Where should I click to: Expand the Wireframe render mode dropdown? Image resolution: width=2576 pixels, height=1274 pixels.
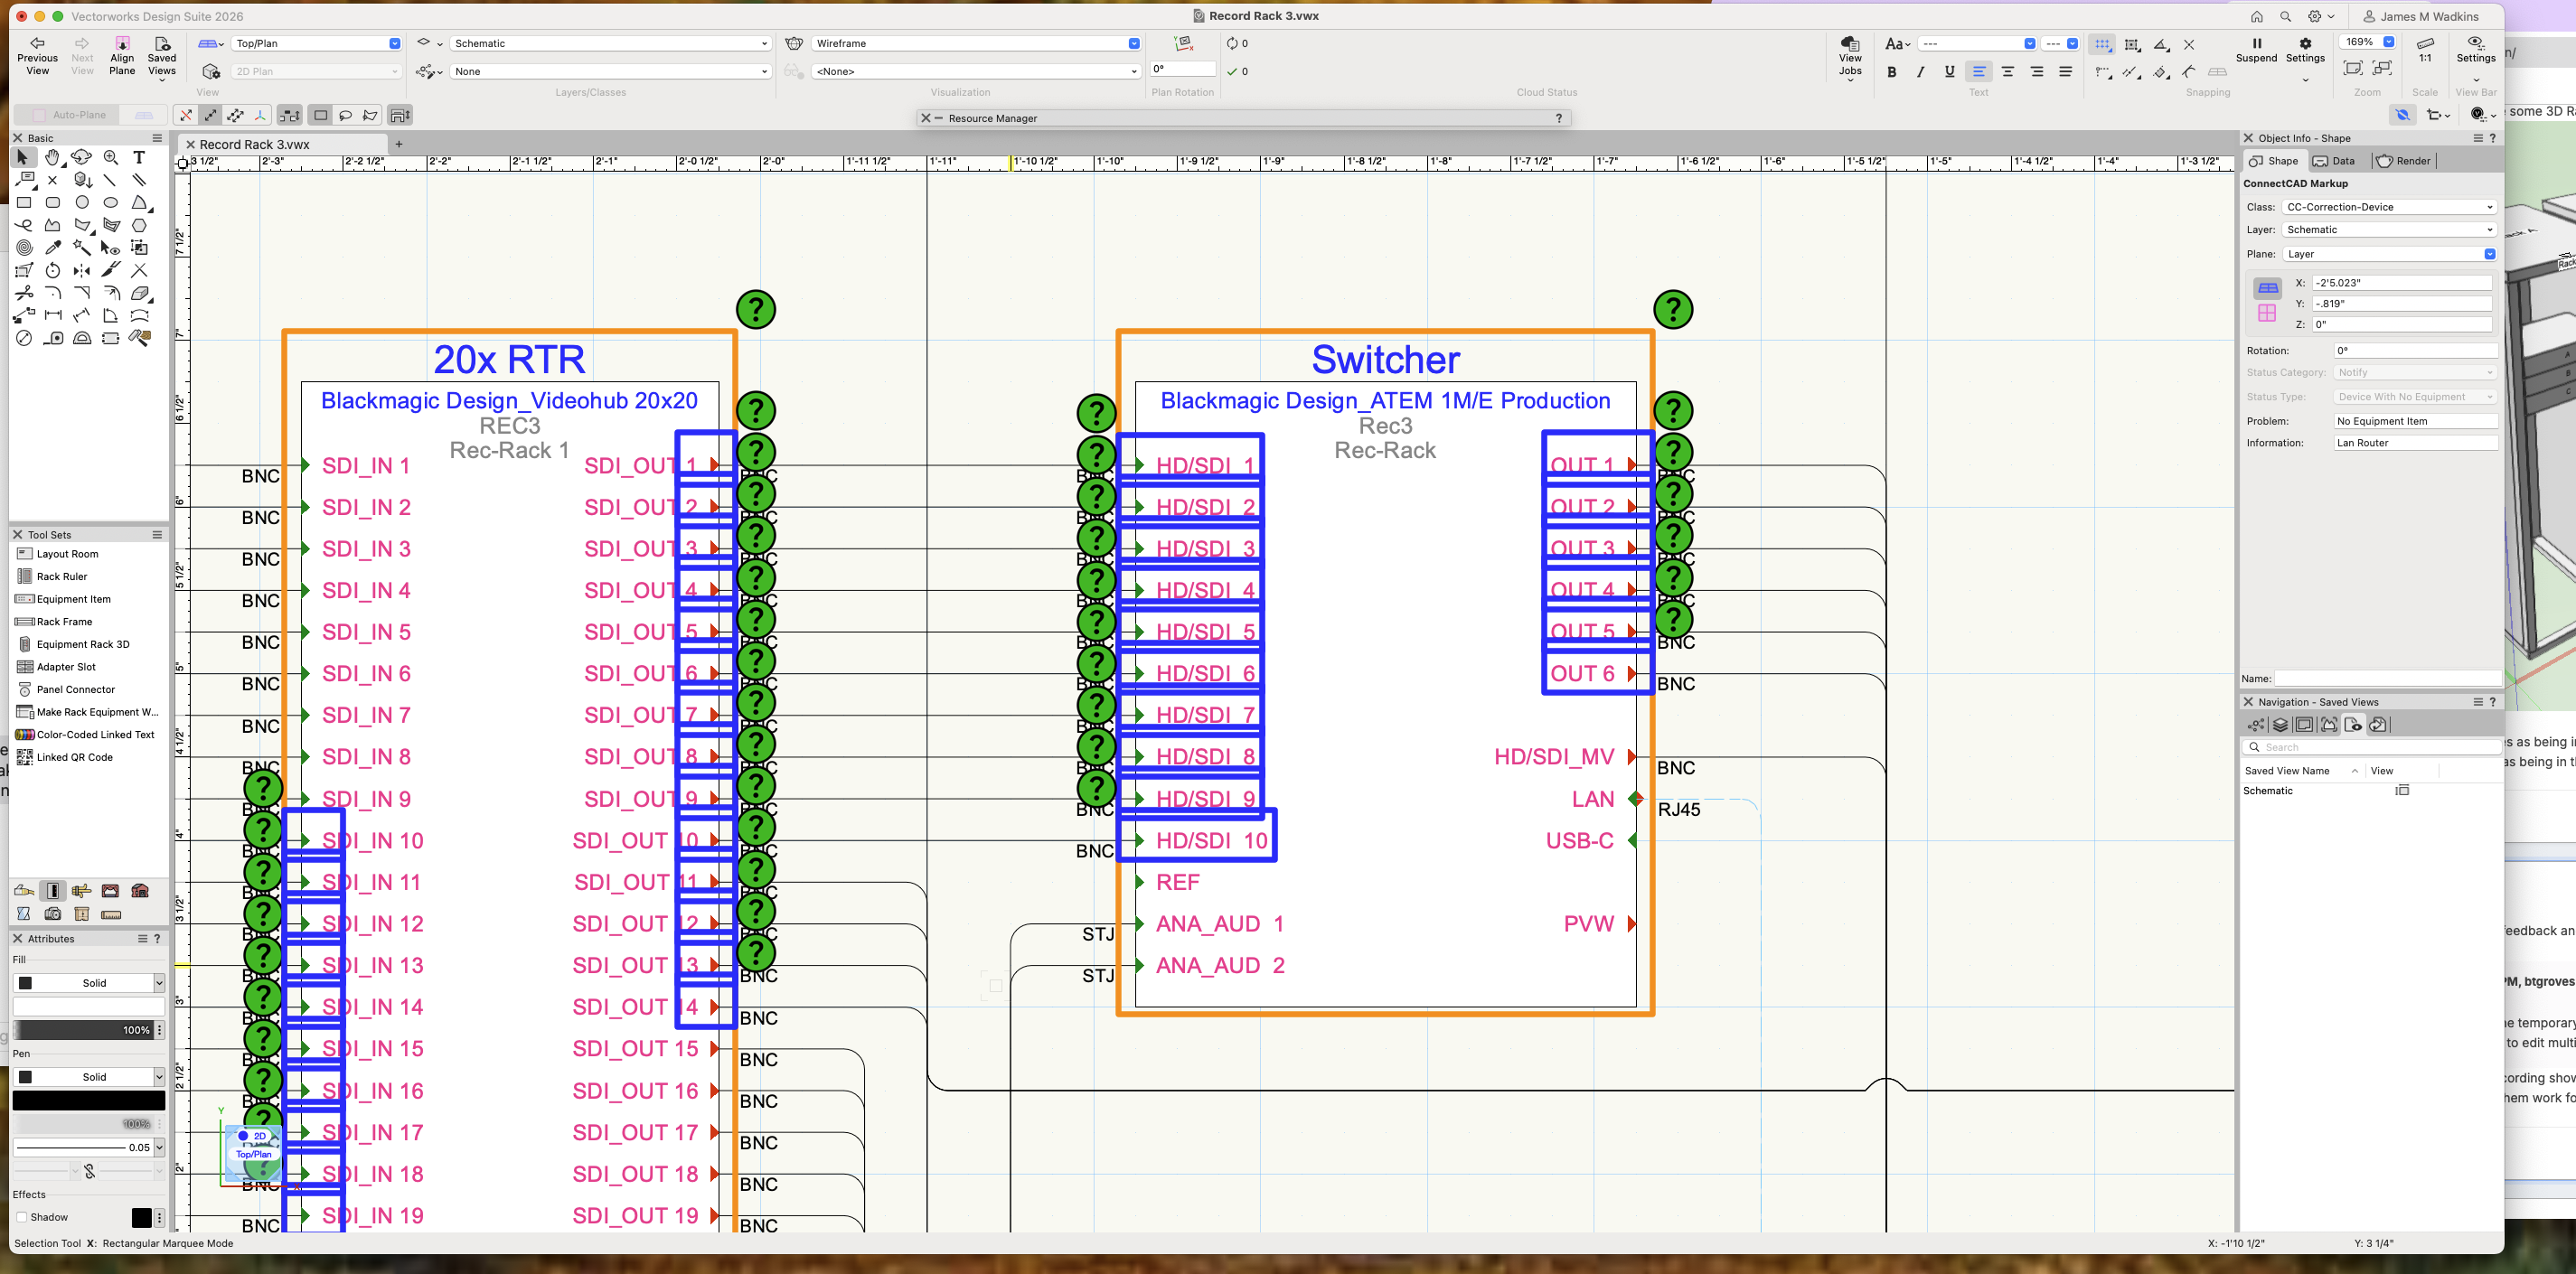click(x=1133, y=44)
